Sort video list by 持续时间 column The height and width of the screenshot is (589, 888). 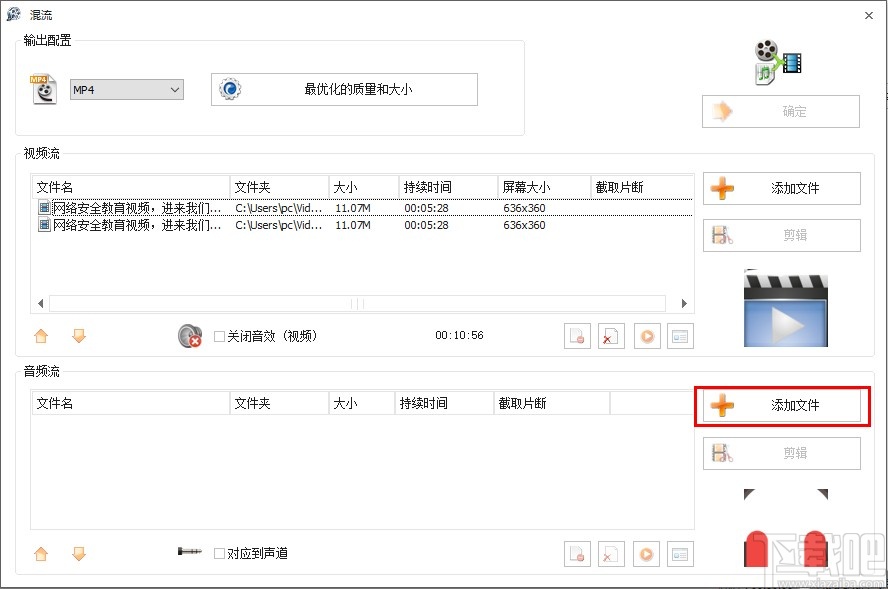pos(448,187)
